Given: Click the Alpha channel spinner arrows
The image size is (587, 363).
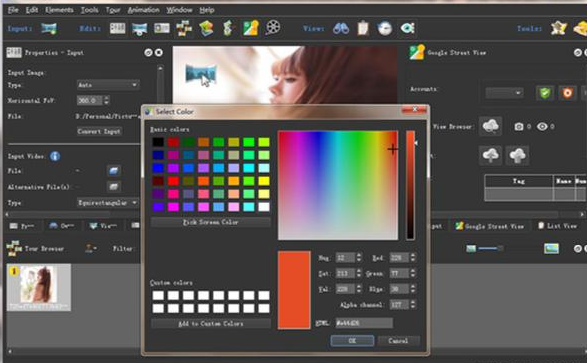Looking at the screenshot, I should [413, 305].
